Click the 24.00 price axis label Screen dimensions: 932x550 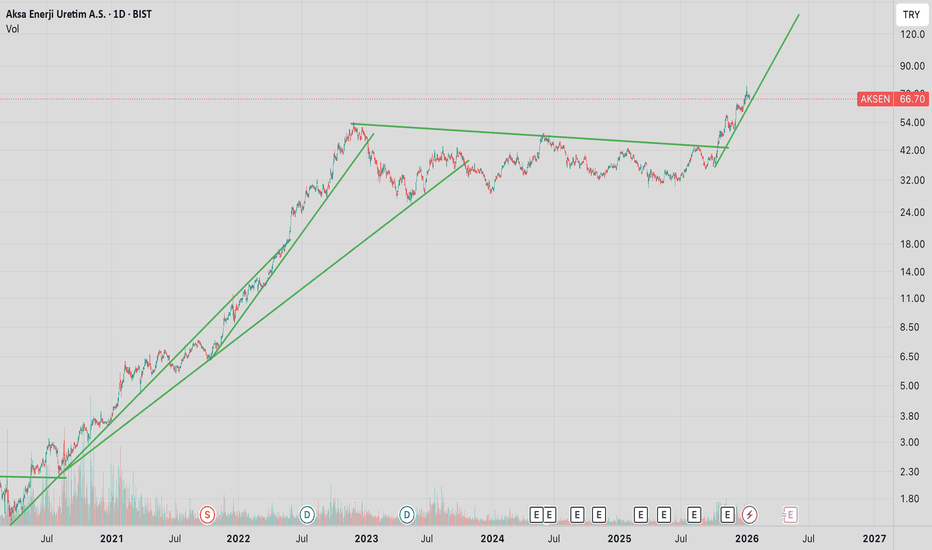(912, 212)
